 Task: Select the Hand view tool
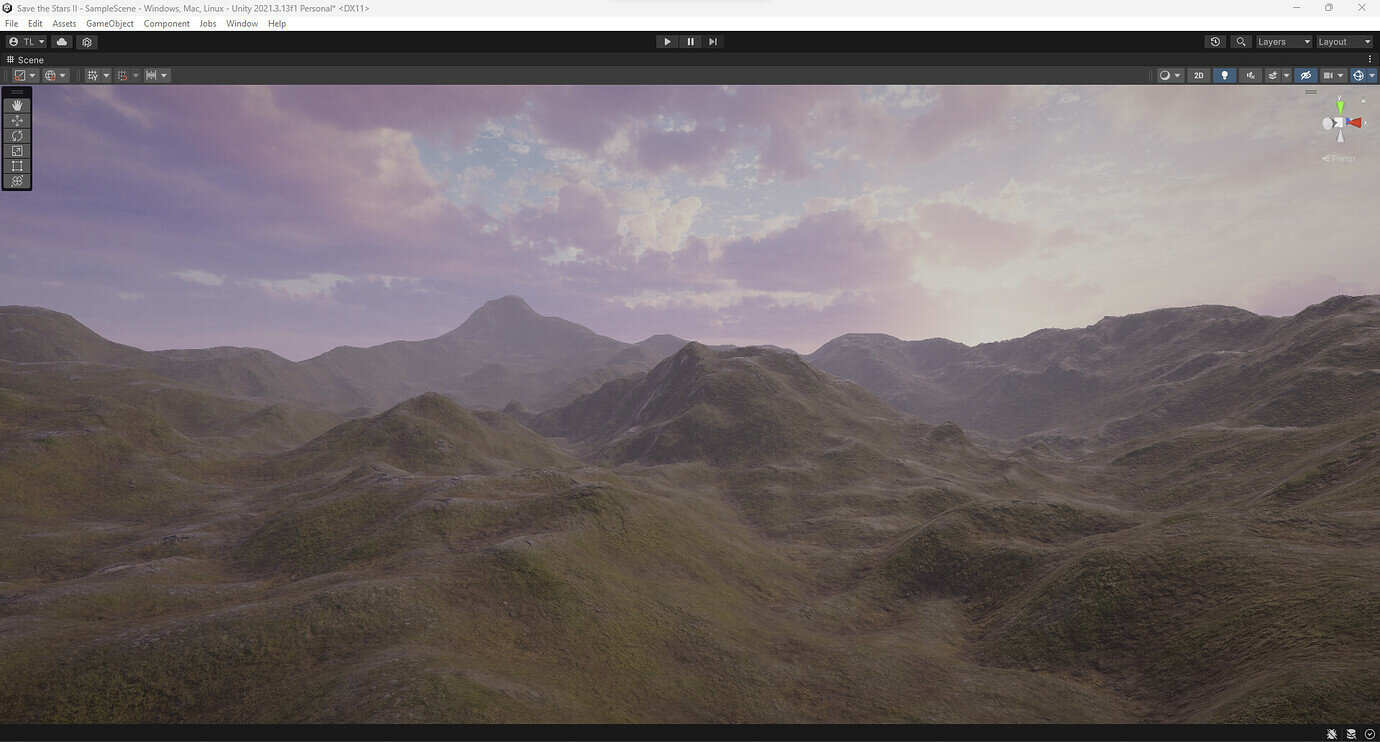tap(16, 105)
